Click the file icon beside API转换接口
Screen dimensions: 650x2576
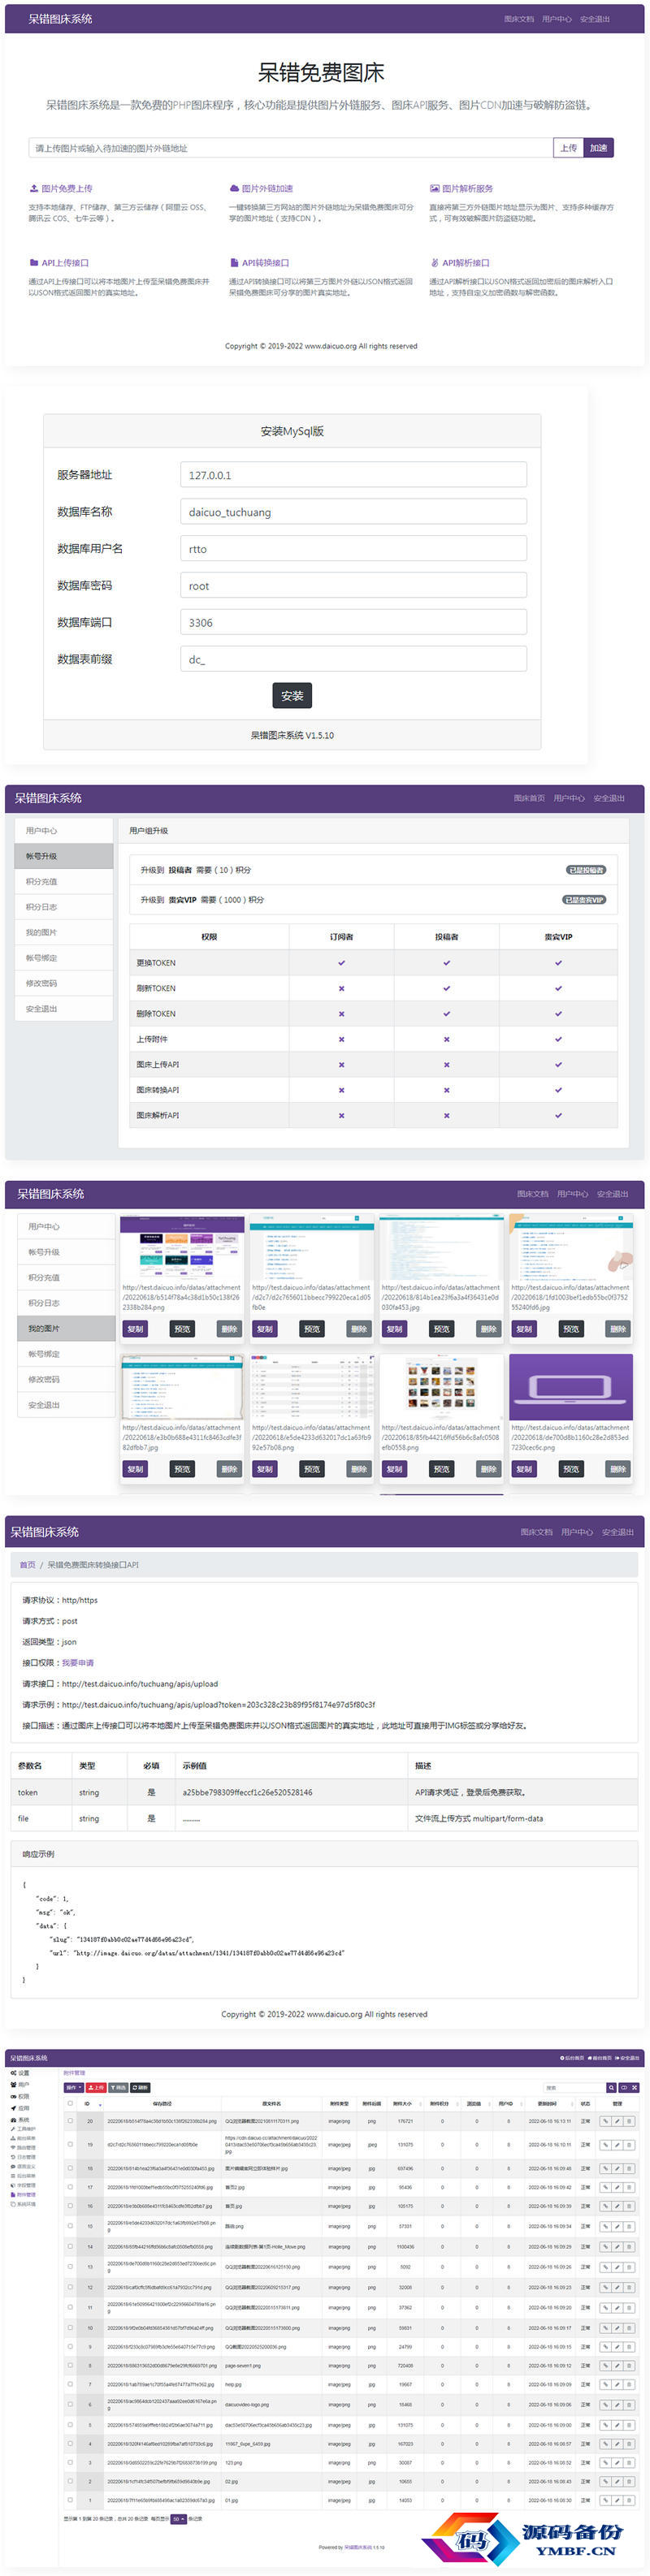tap(234, 263)
